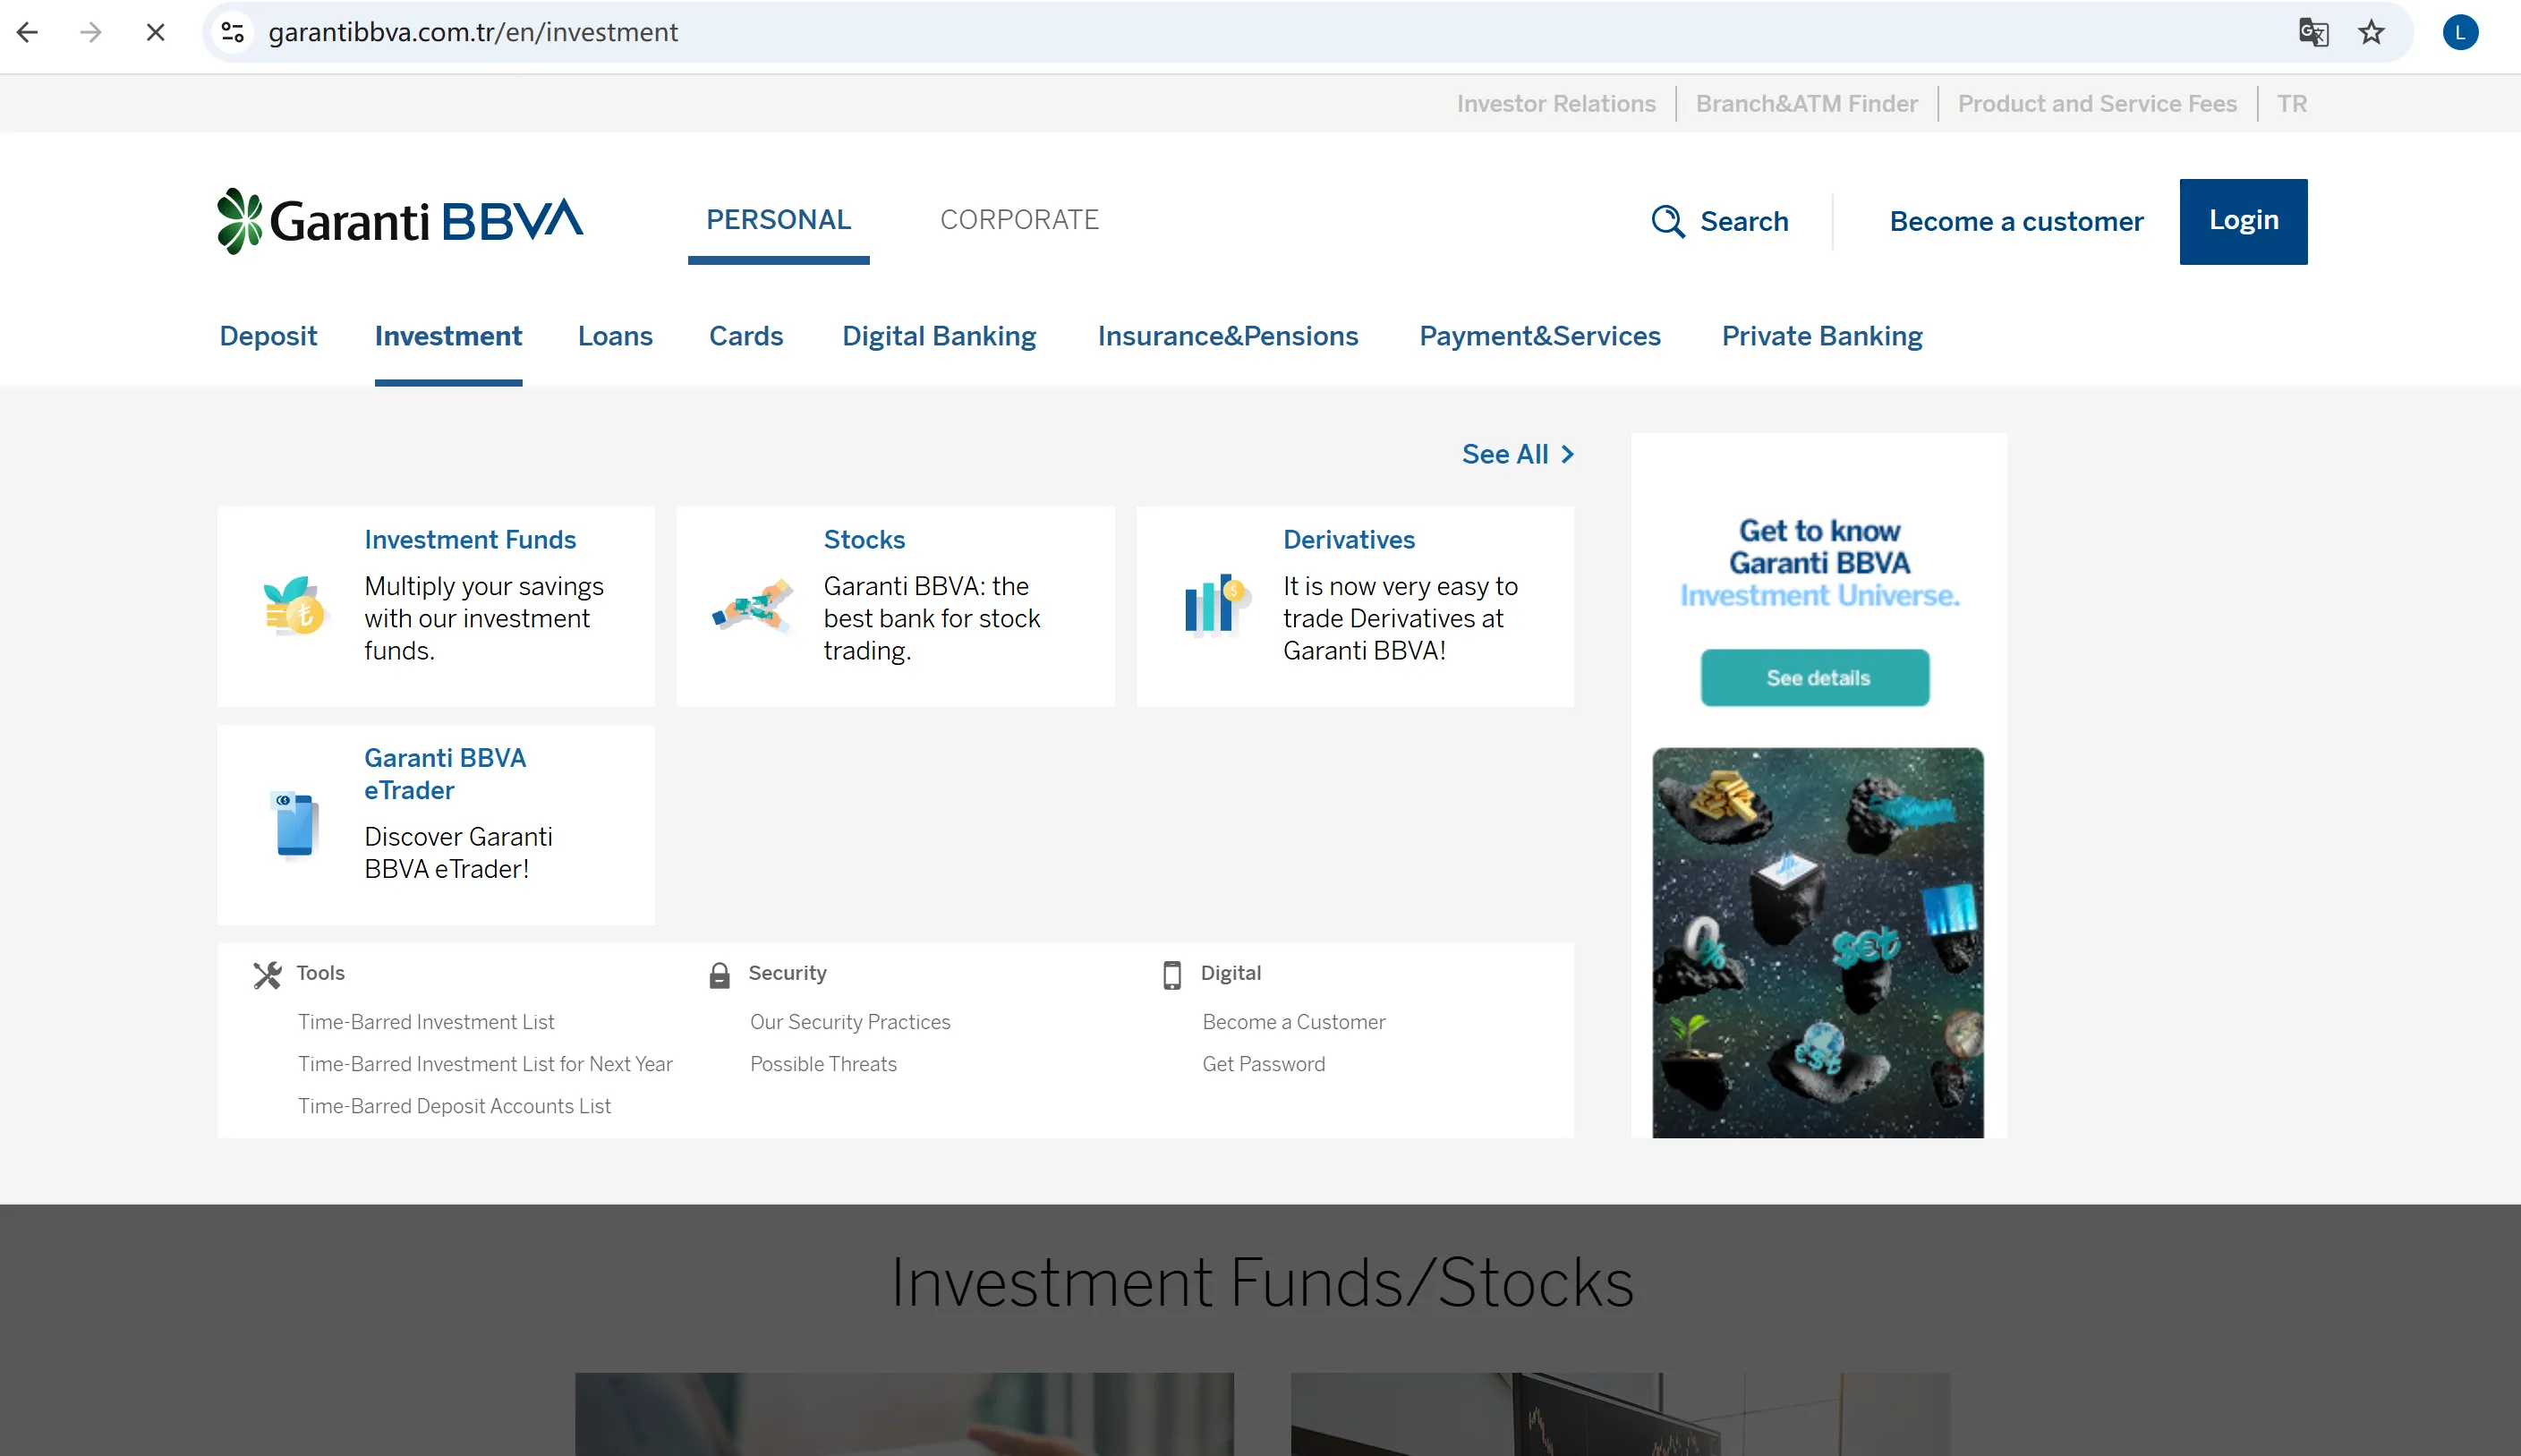This screenshot has height=1456, width=2521.
Task: Open Investment Funds heading link
Action: (470, 540)
